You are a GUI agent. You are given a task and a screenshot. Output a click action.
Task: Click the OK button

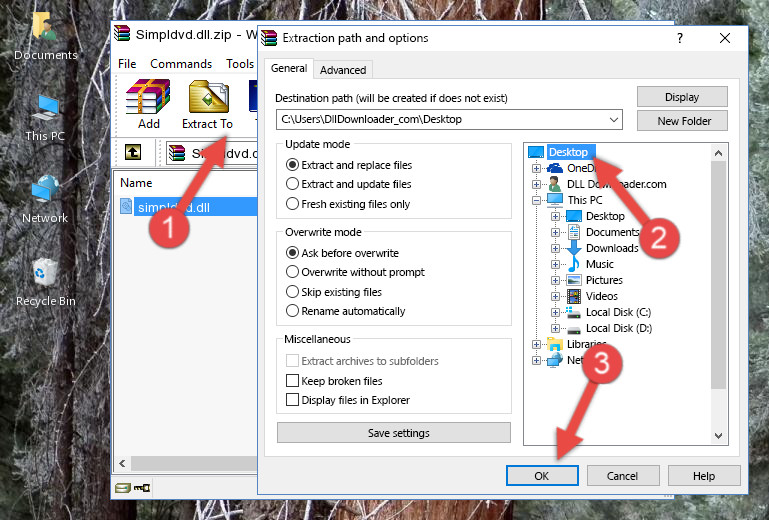point(542,476)
